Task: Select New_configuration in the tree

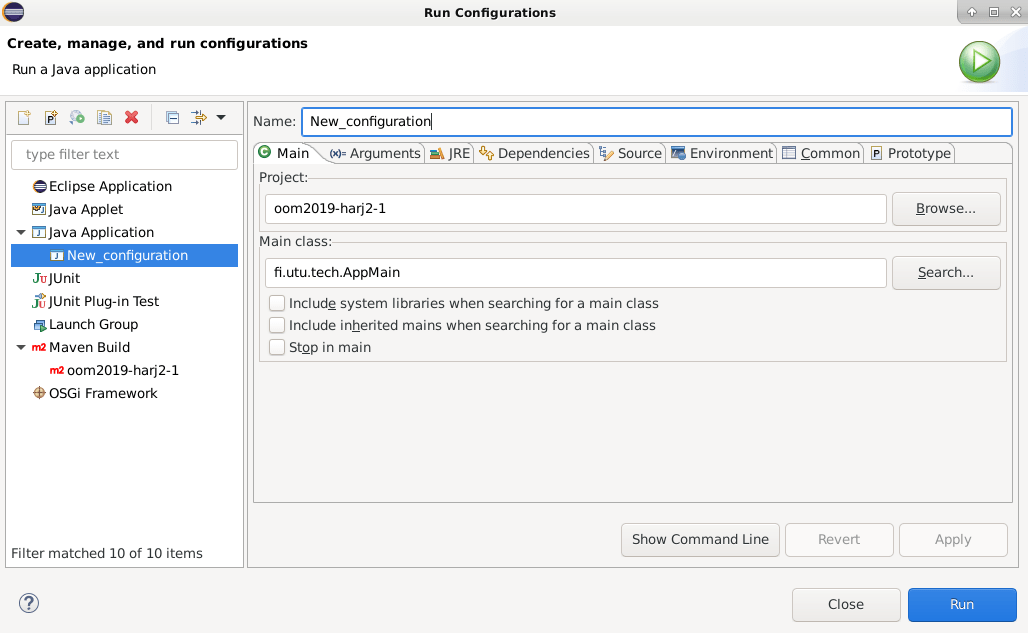Action: point(125,256)
